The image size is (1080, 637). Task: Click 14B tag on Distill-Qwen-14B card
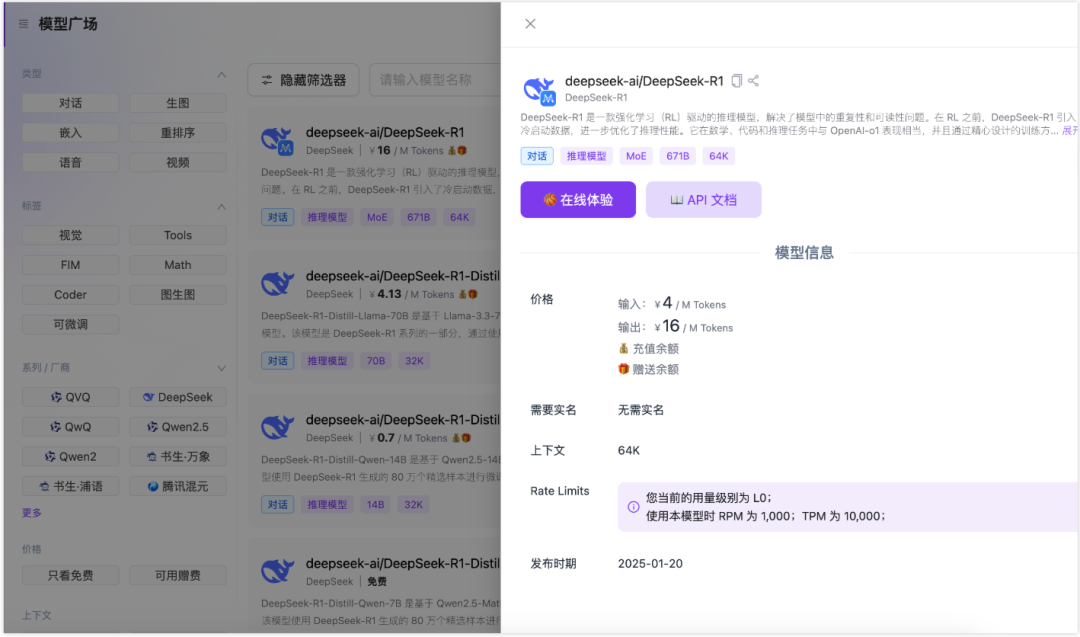375,505
